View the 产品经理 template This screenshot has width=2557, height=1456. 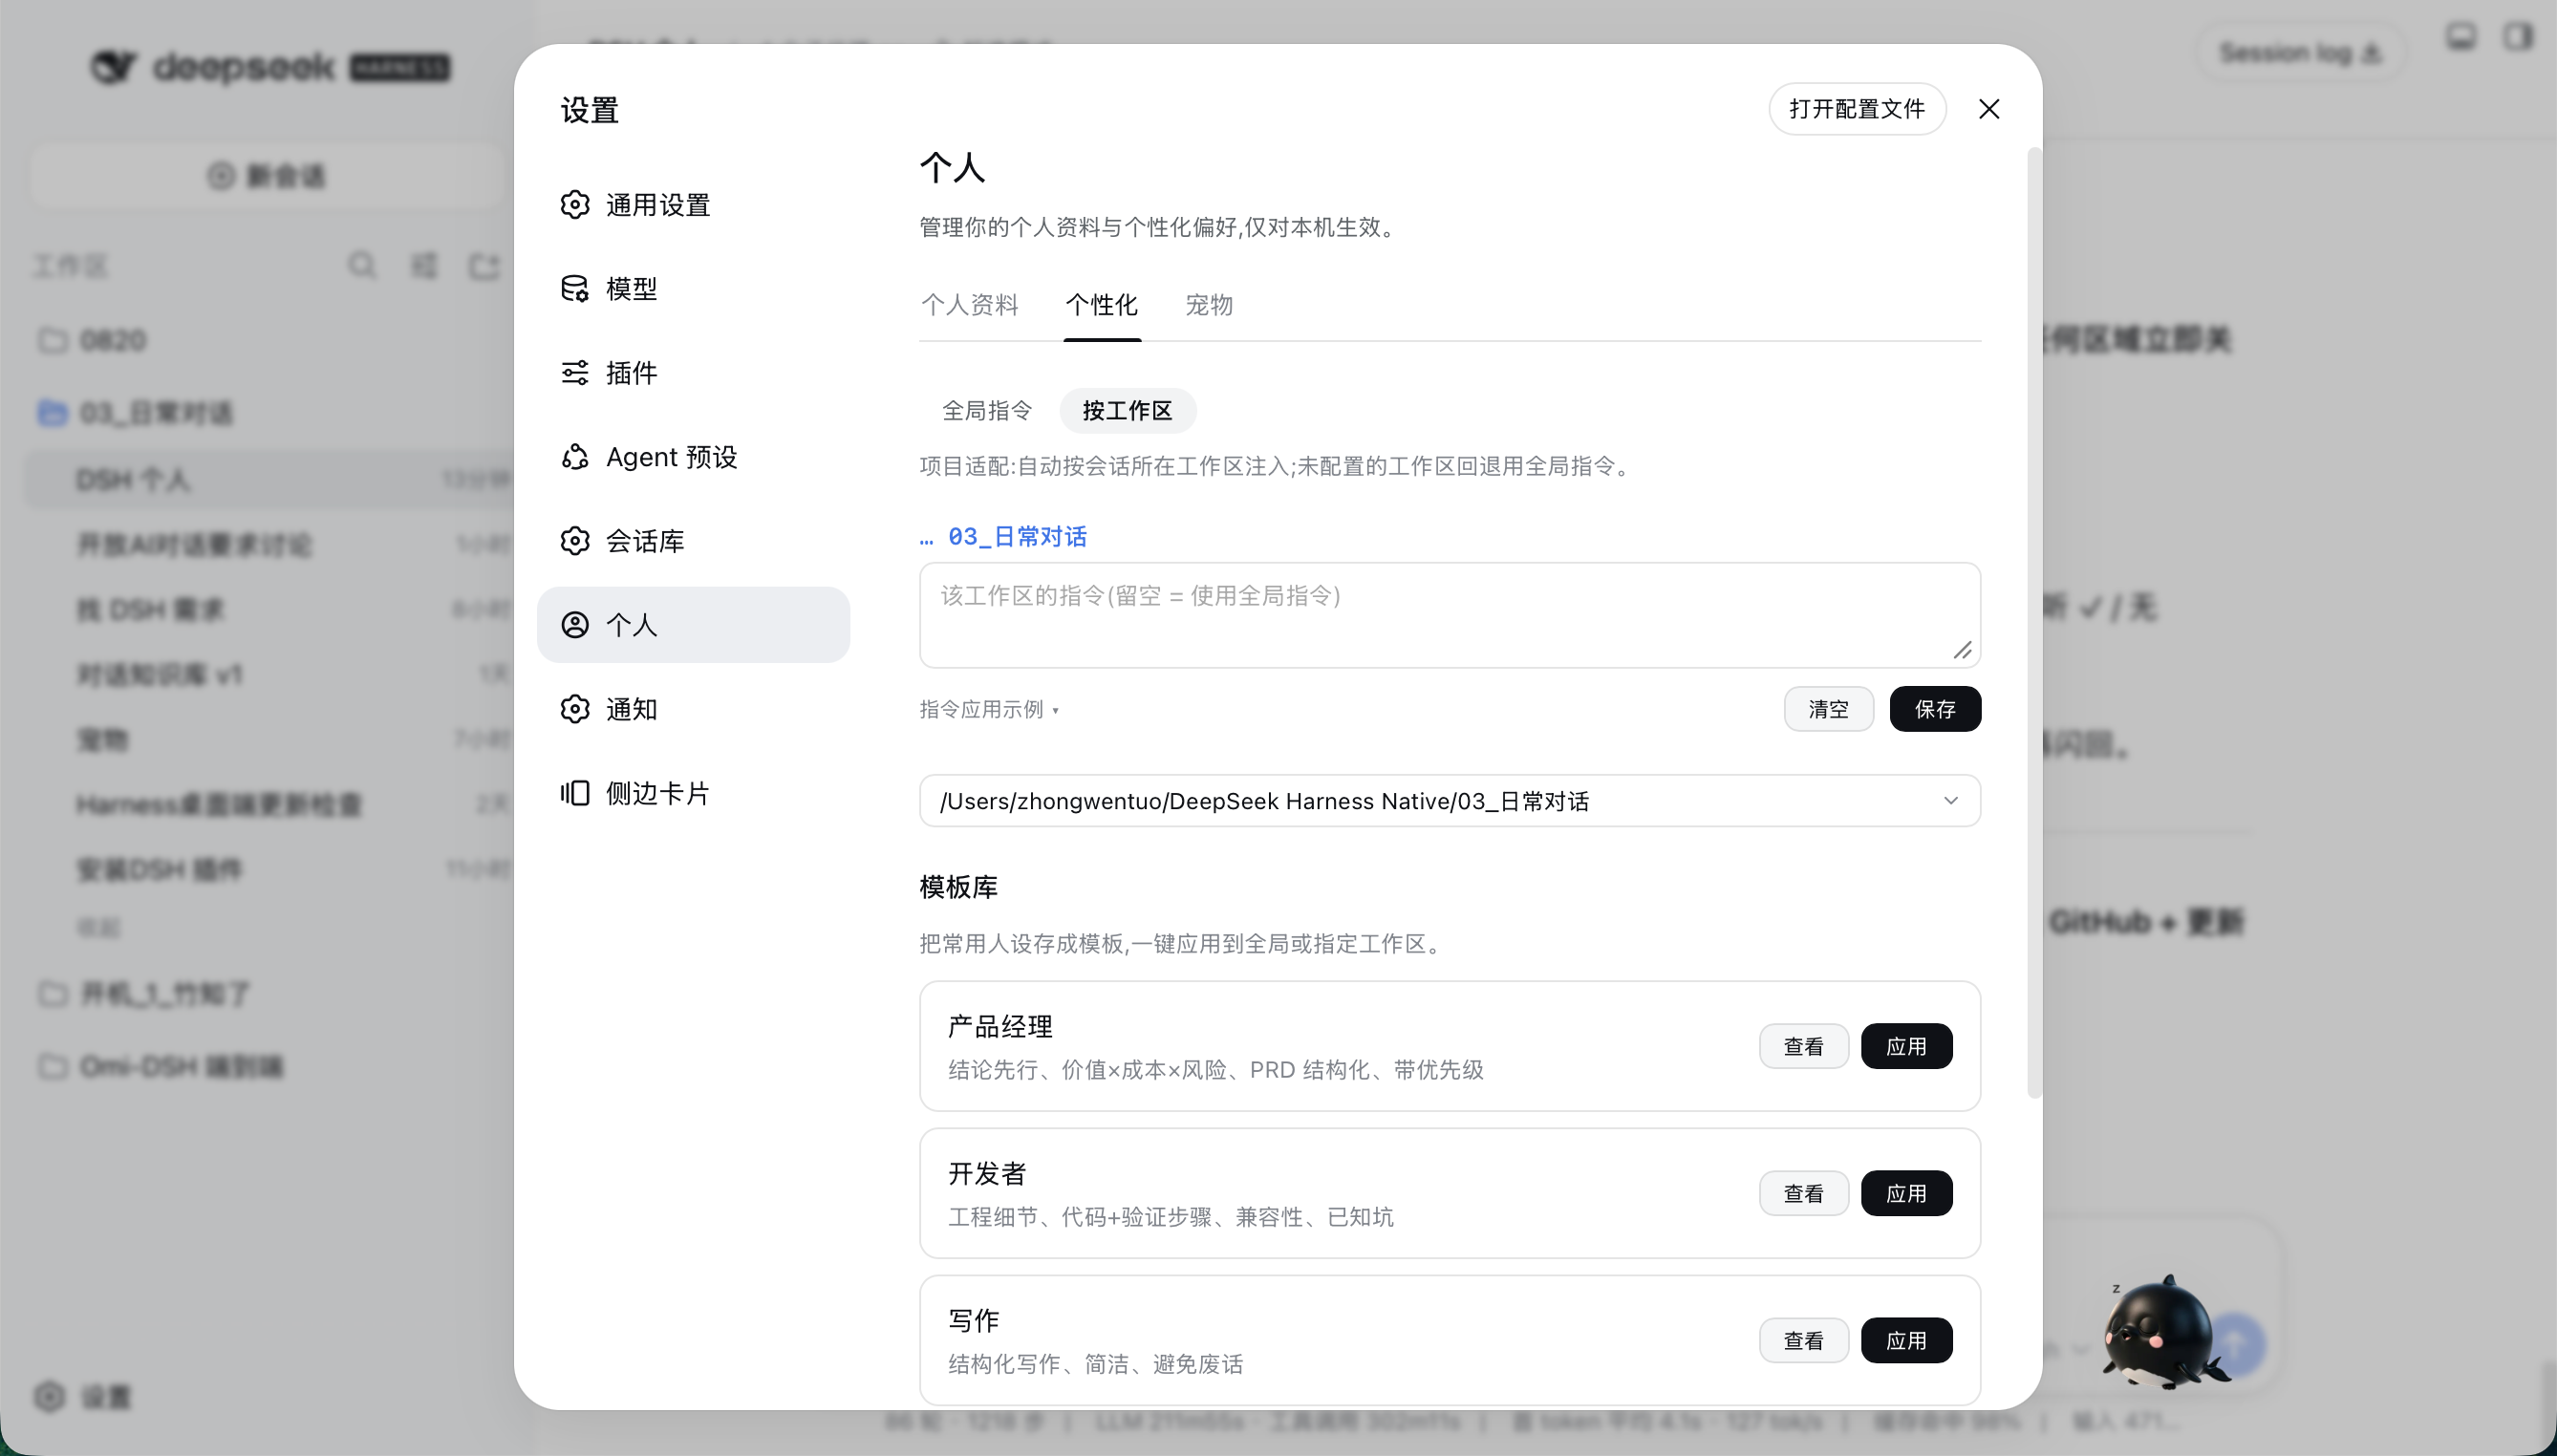click(1803, 1046)
